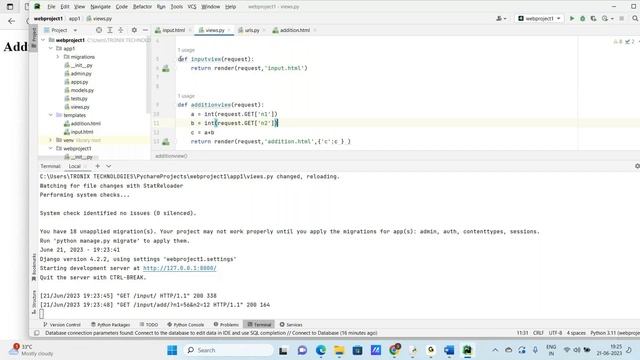Open the http://127.0.0.1:8000/ server link

tap(180, 268)
